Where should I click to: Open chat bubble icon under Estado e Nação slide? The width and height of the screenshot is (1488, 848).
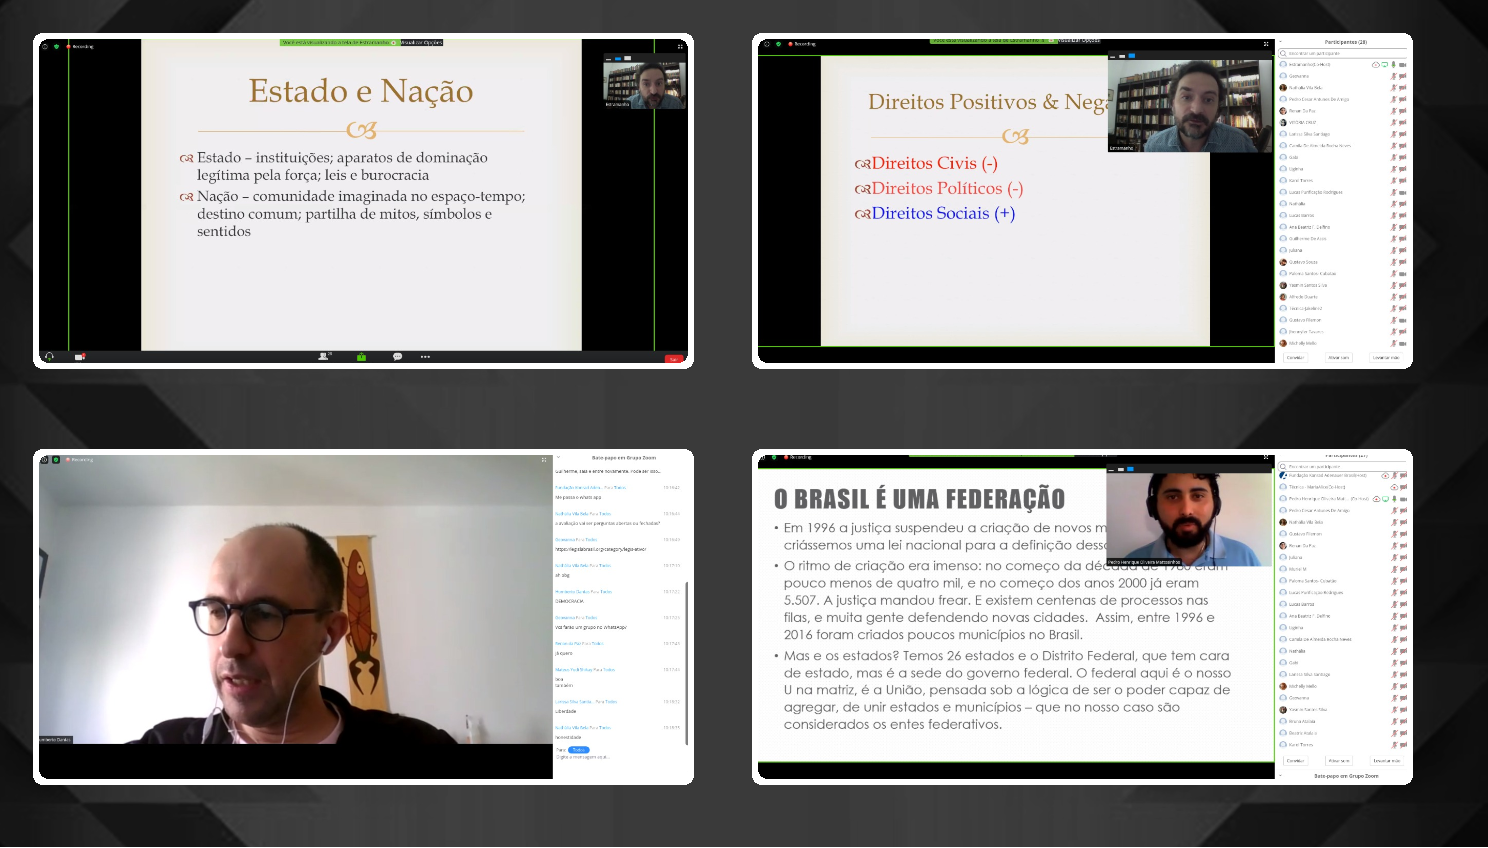coord(397,357)
